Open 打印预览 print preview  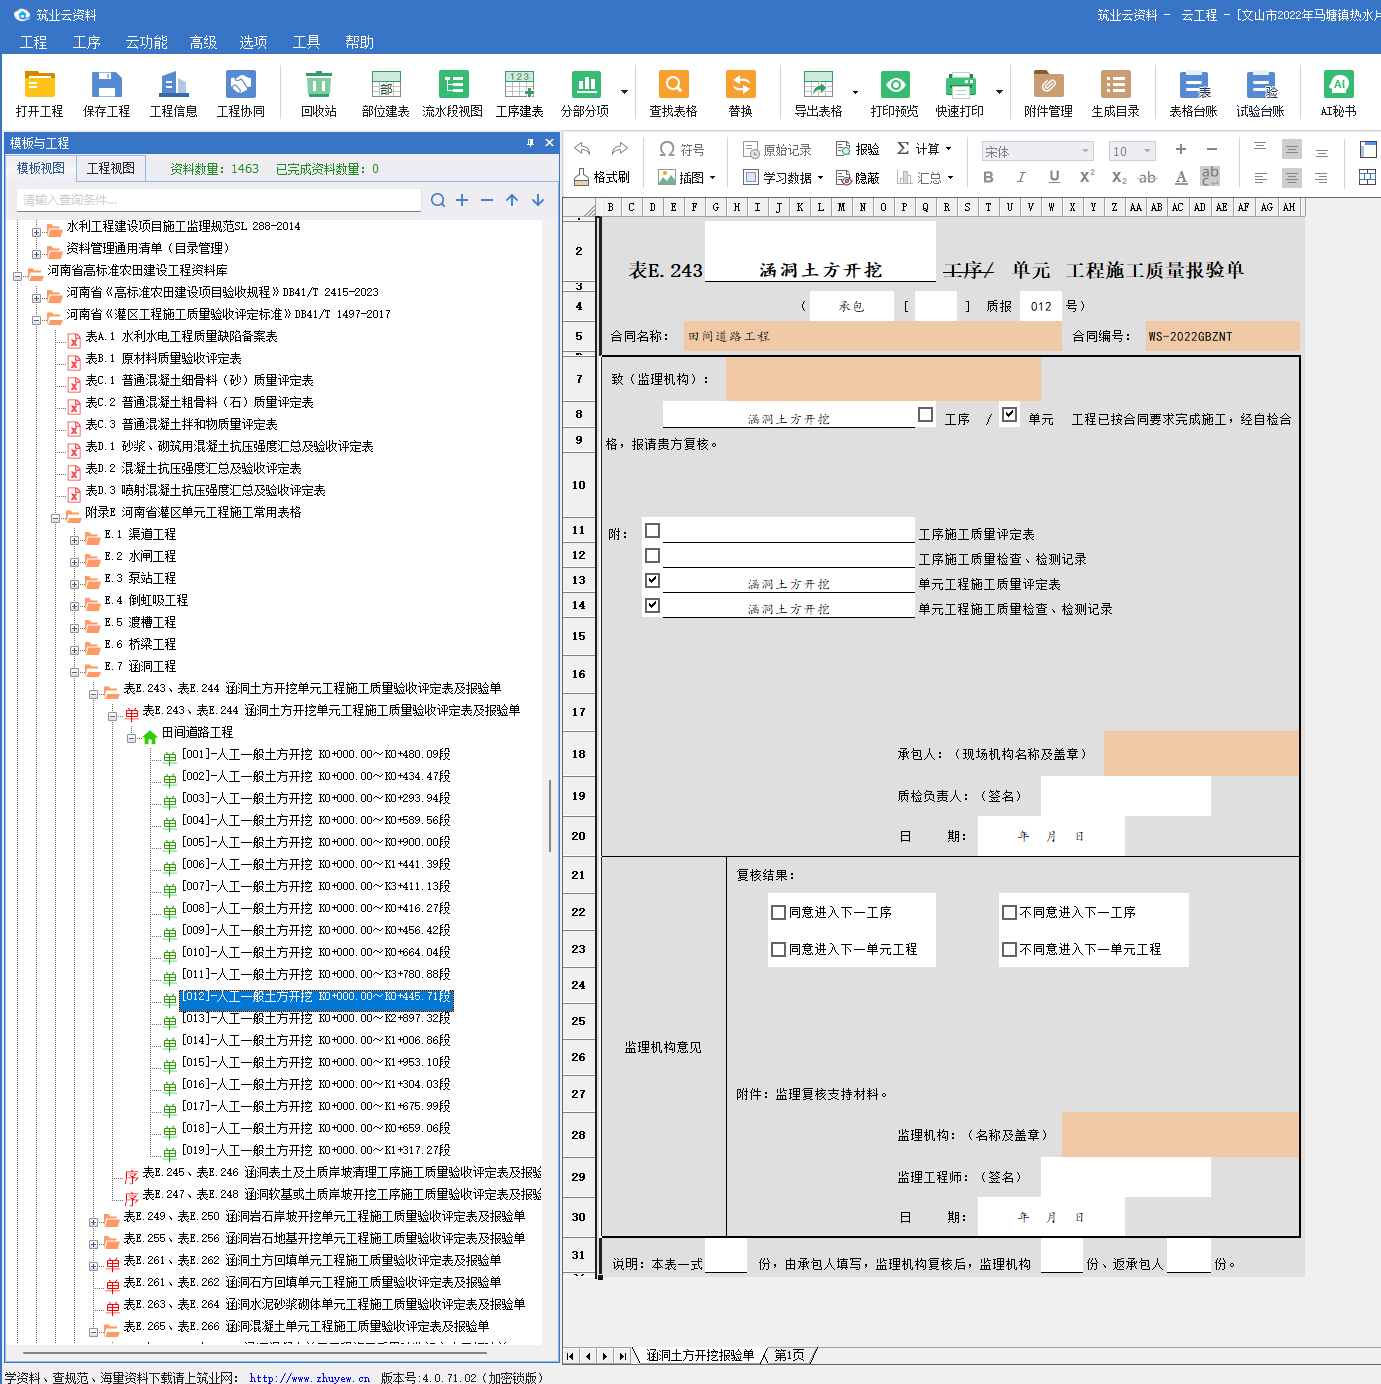click(x=894, y=94)
